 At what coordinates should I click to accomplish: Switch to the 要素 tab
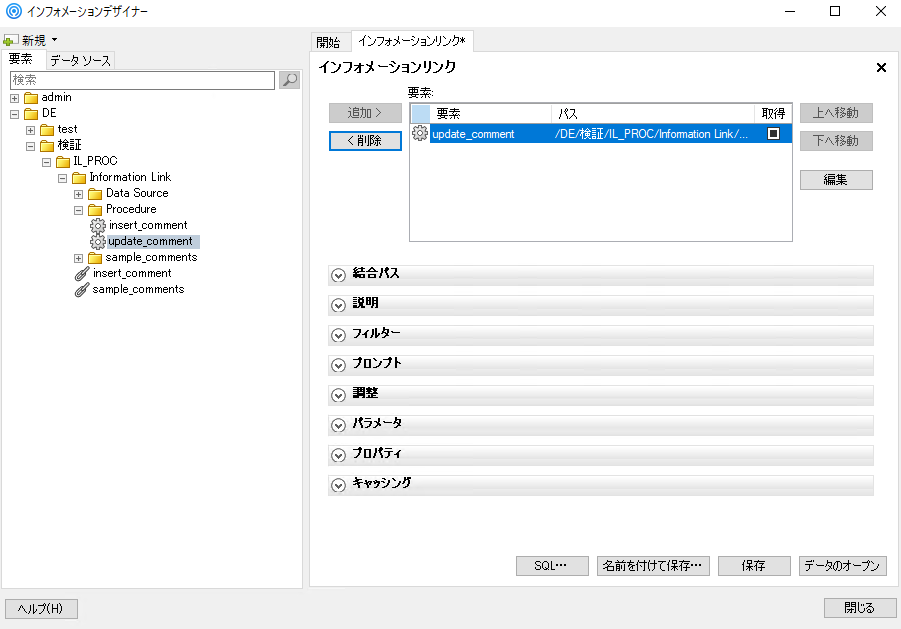coord(21,59)
